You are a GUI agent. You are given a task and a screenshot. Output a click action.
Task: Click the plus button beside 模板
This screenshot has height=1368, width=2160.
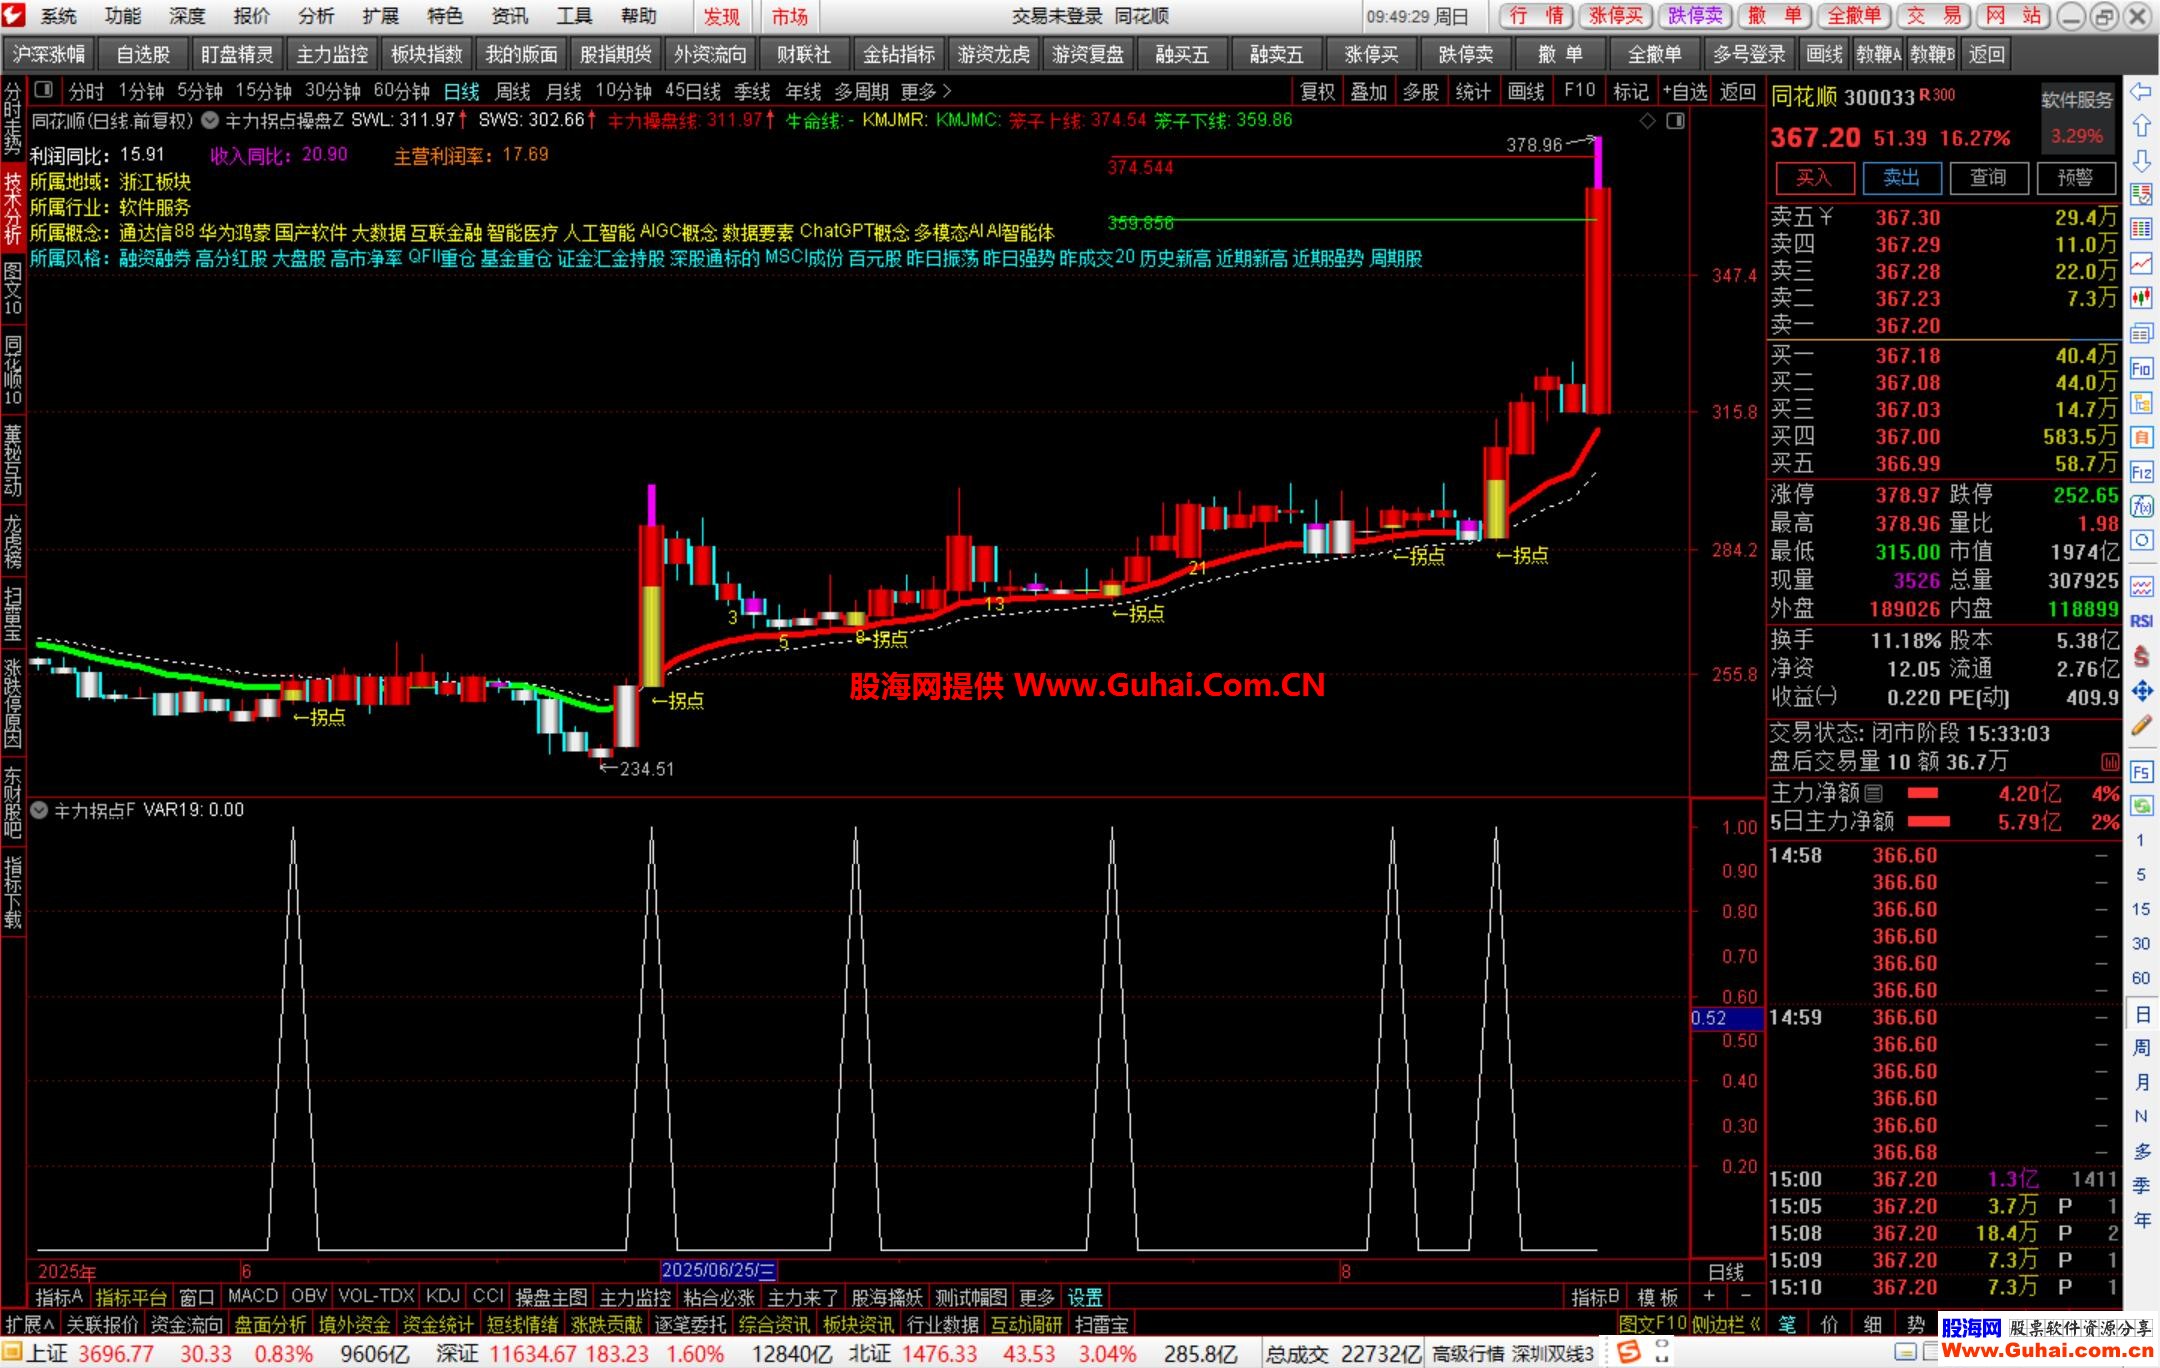click(1708, 1297)
